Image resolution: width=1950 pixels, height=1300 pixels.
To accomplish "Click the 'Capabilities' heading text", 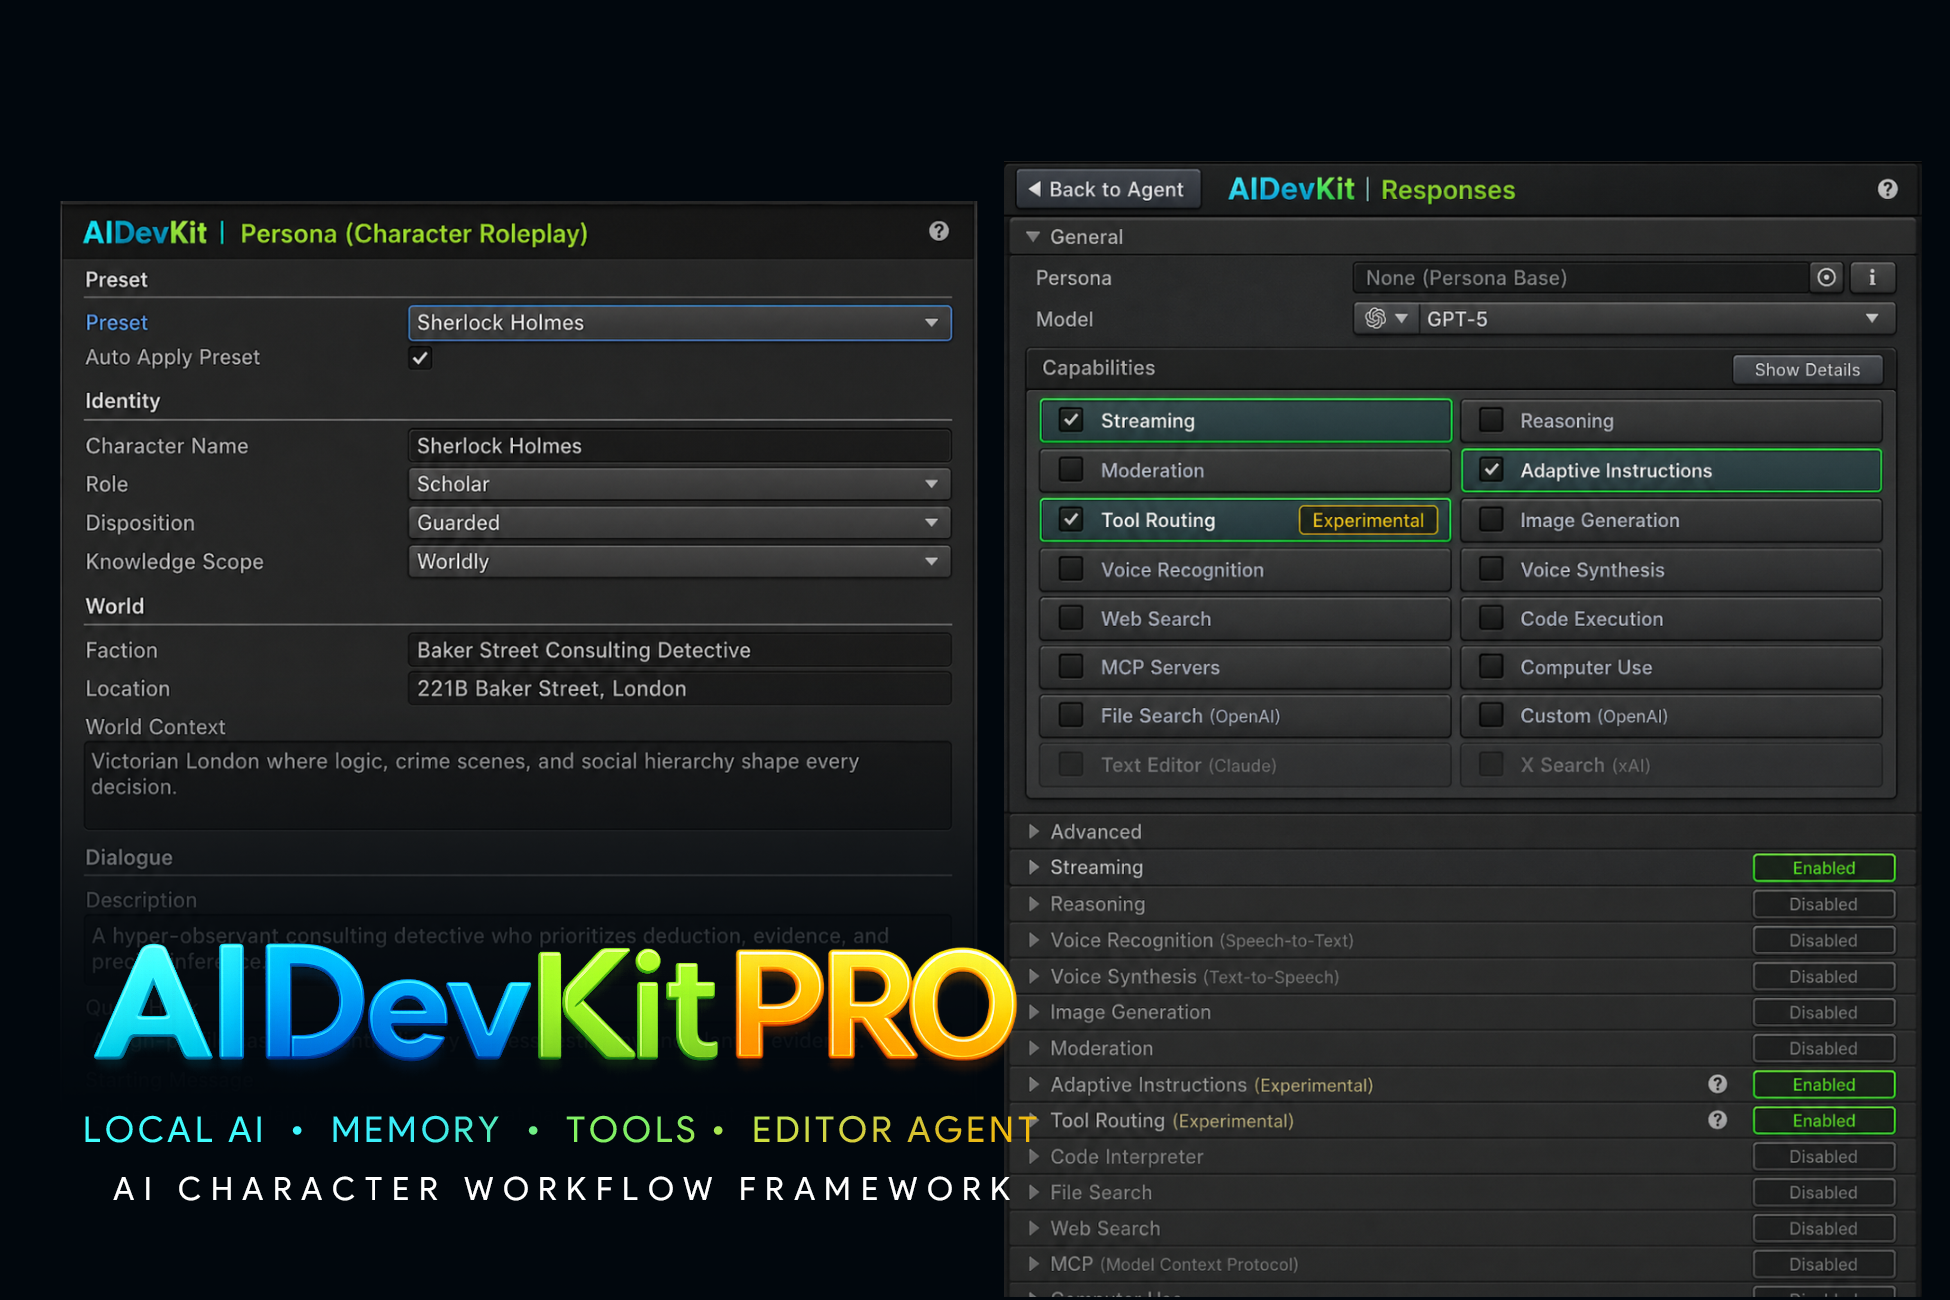I will 1098,368.
